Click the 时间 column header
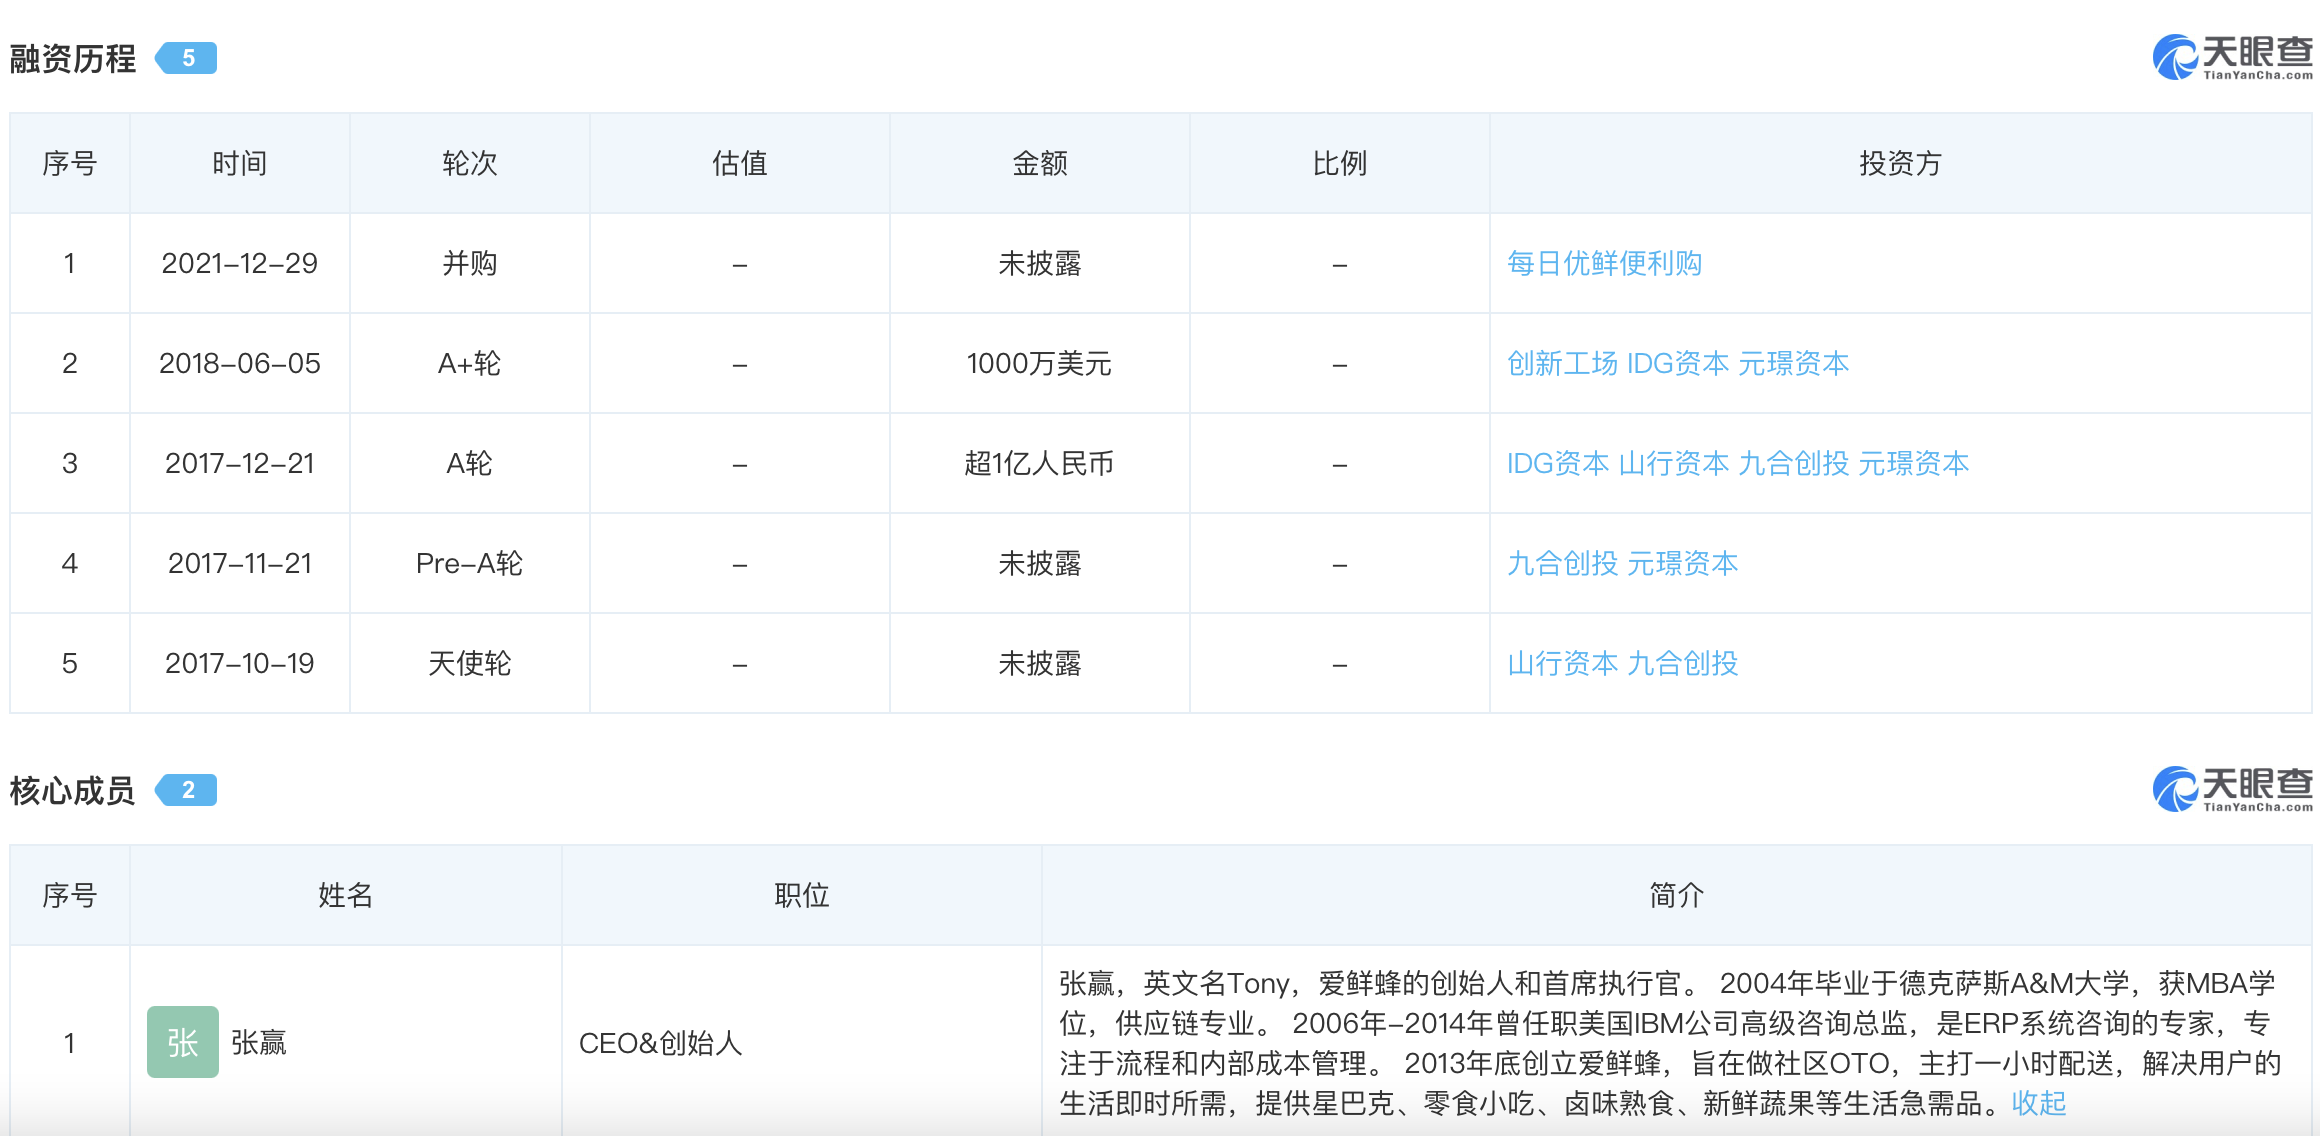Viewport: 2320px width, 1136px height. (x=240, y=163)
